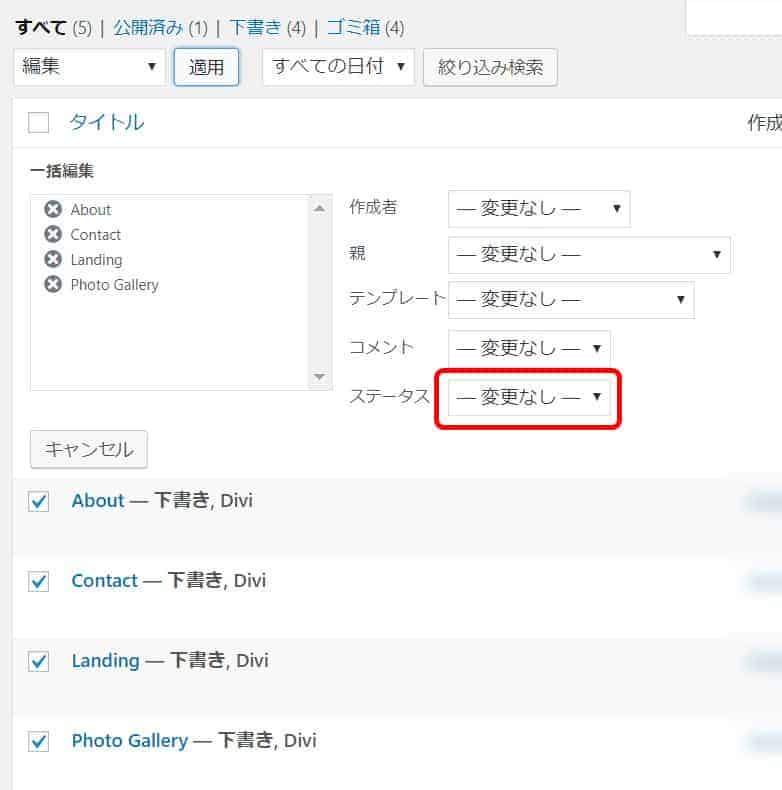Click the 適用 button
Viewport: 782px width, 790px height.
206,67
